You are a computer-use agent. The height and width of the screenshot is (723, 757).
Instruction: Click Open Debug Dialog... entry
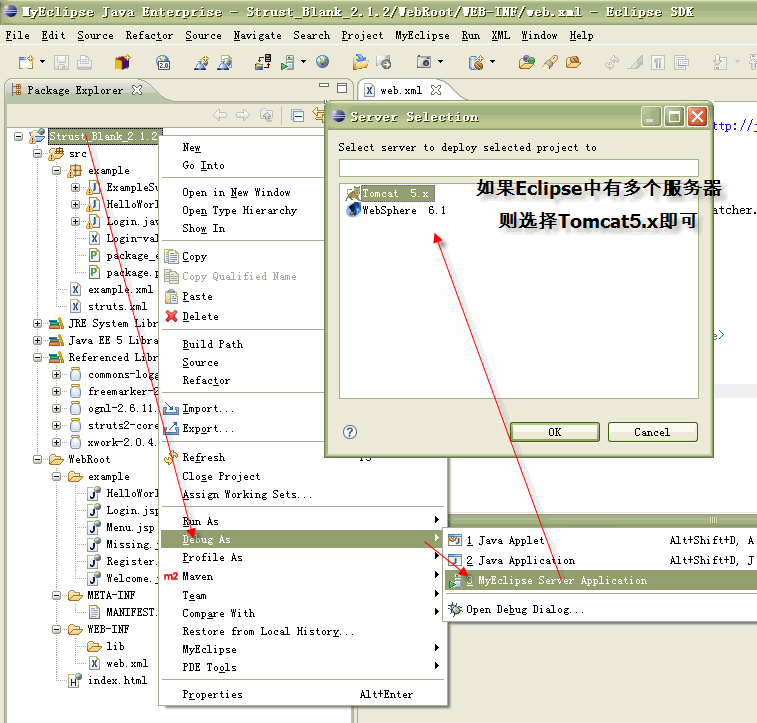point(525,610)
